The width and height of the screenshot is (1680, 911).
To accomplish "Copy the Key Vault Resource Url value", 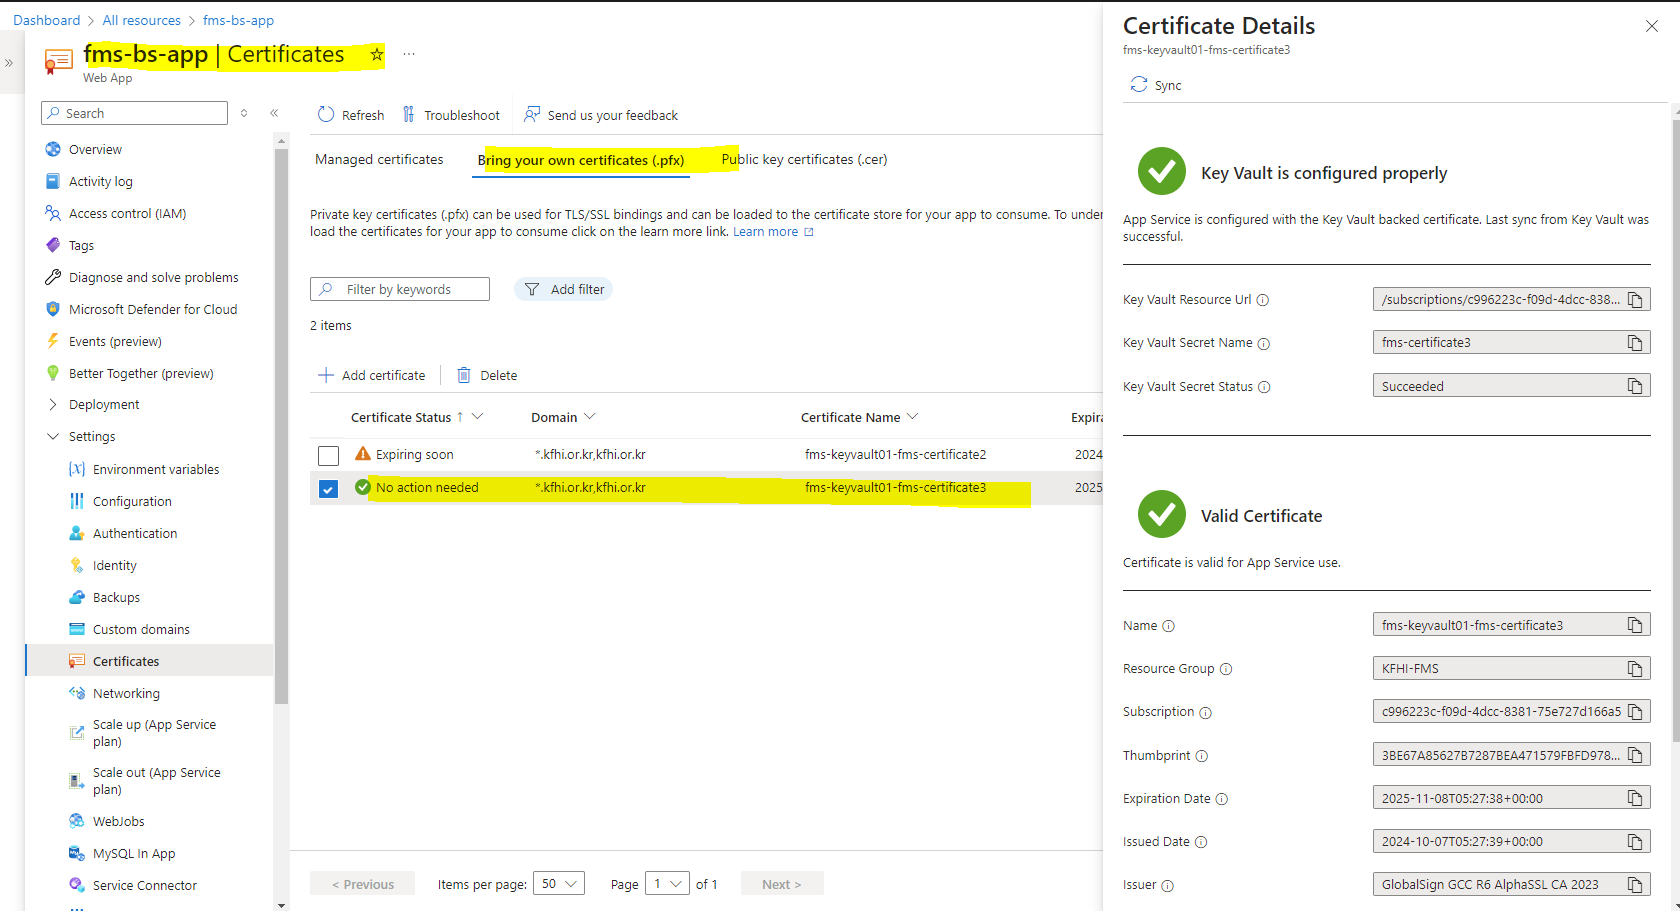I will (1635, 300).
